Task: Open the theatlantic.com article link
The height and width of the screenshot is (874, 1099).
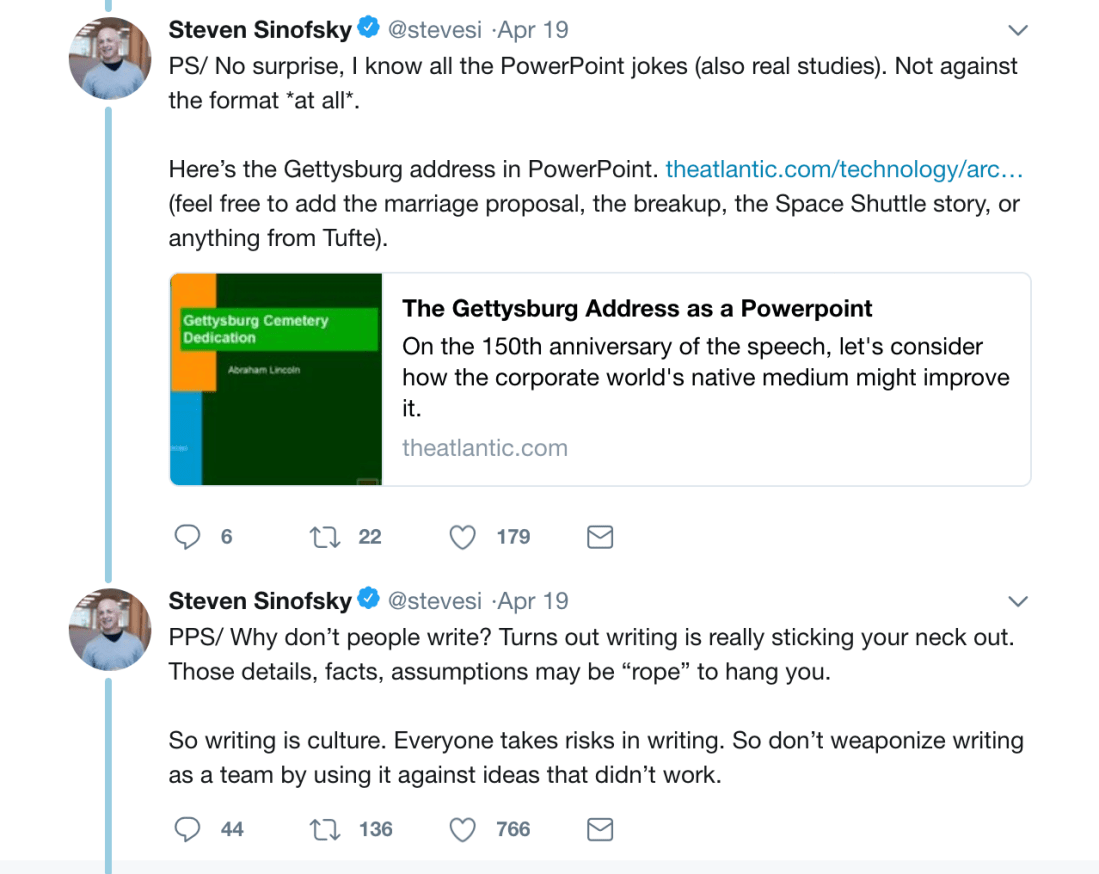Action: [x=845, y=169]
